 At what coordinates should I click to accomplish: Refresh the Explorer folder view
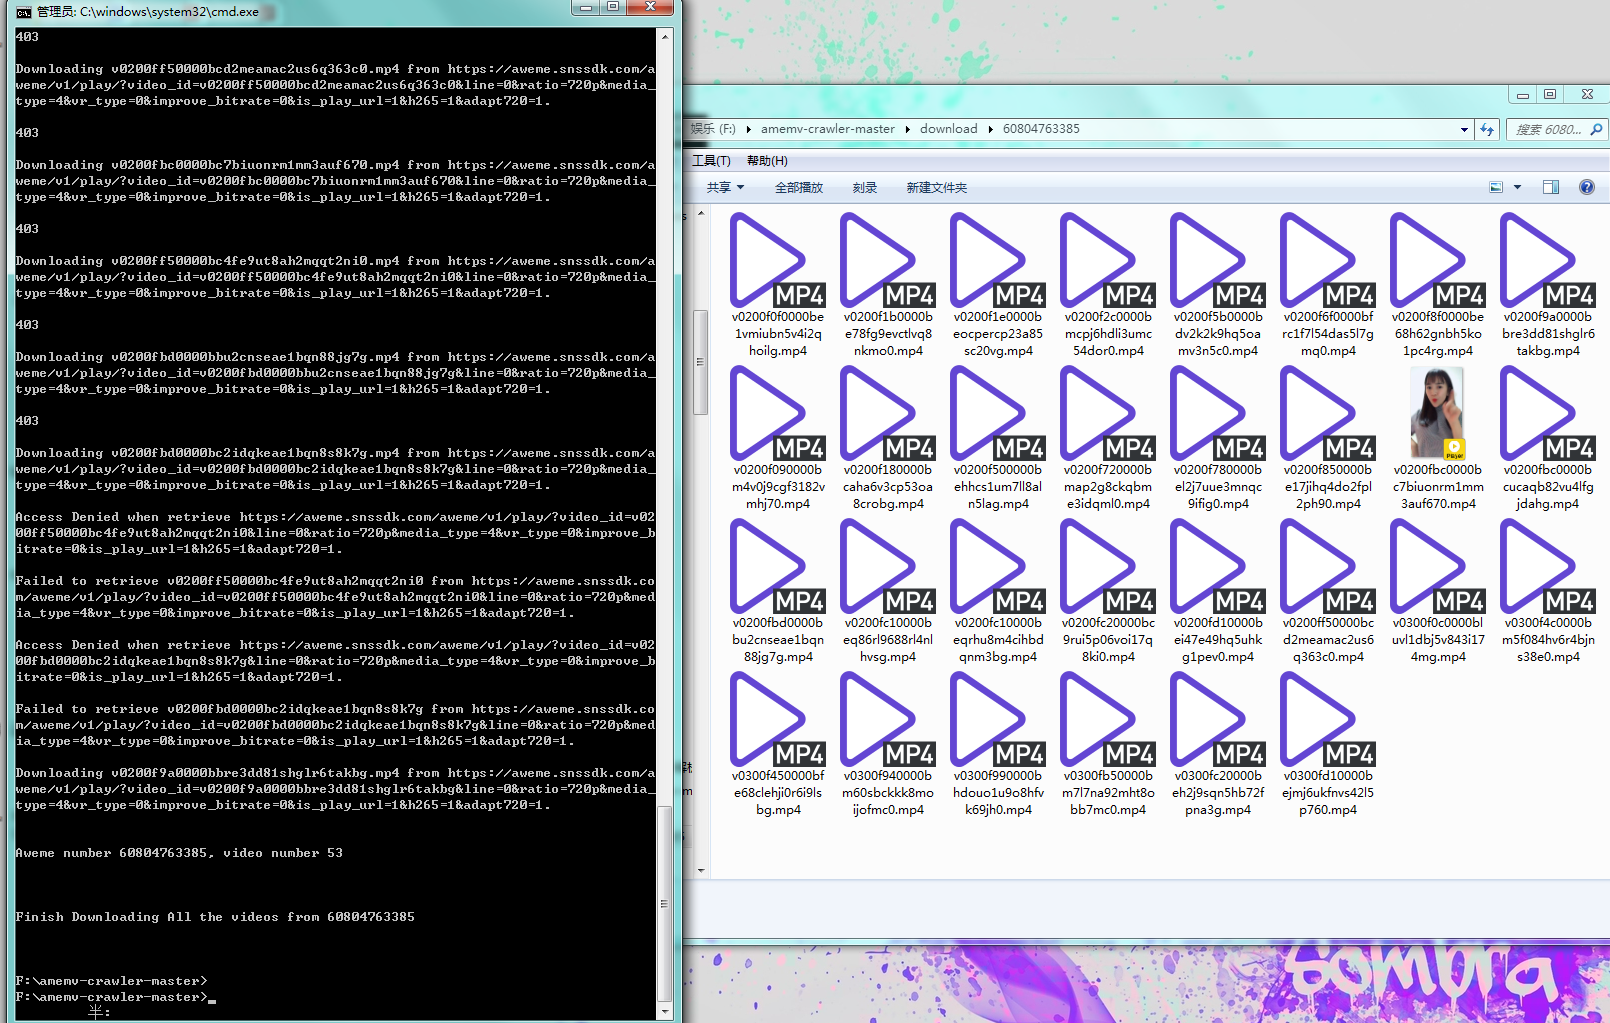coord(1487,129)
